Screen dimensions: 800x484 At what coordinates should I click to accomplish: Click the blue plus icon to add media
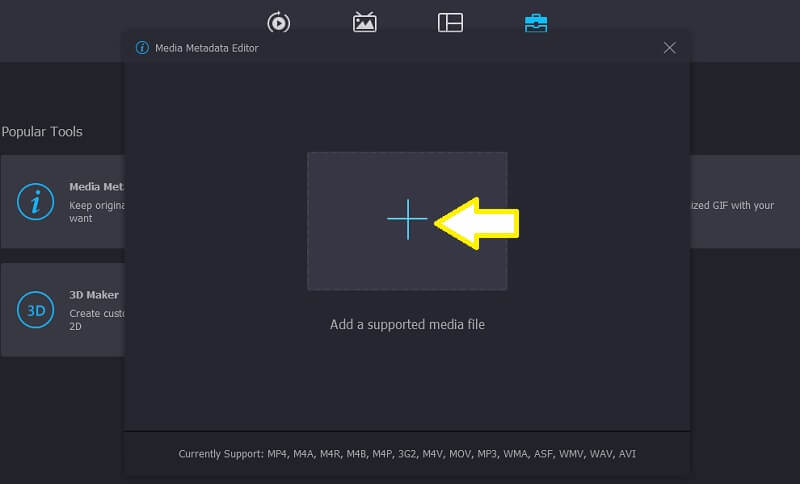tap(407, 219)
